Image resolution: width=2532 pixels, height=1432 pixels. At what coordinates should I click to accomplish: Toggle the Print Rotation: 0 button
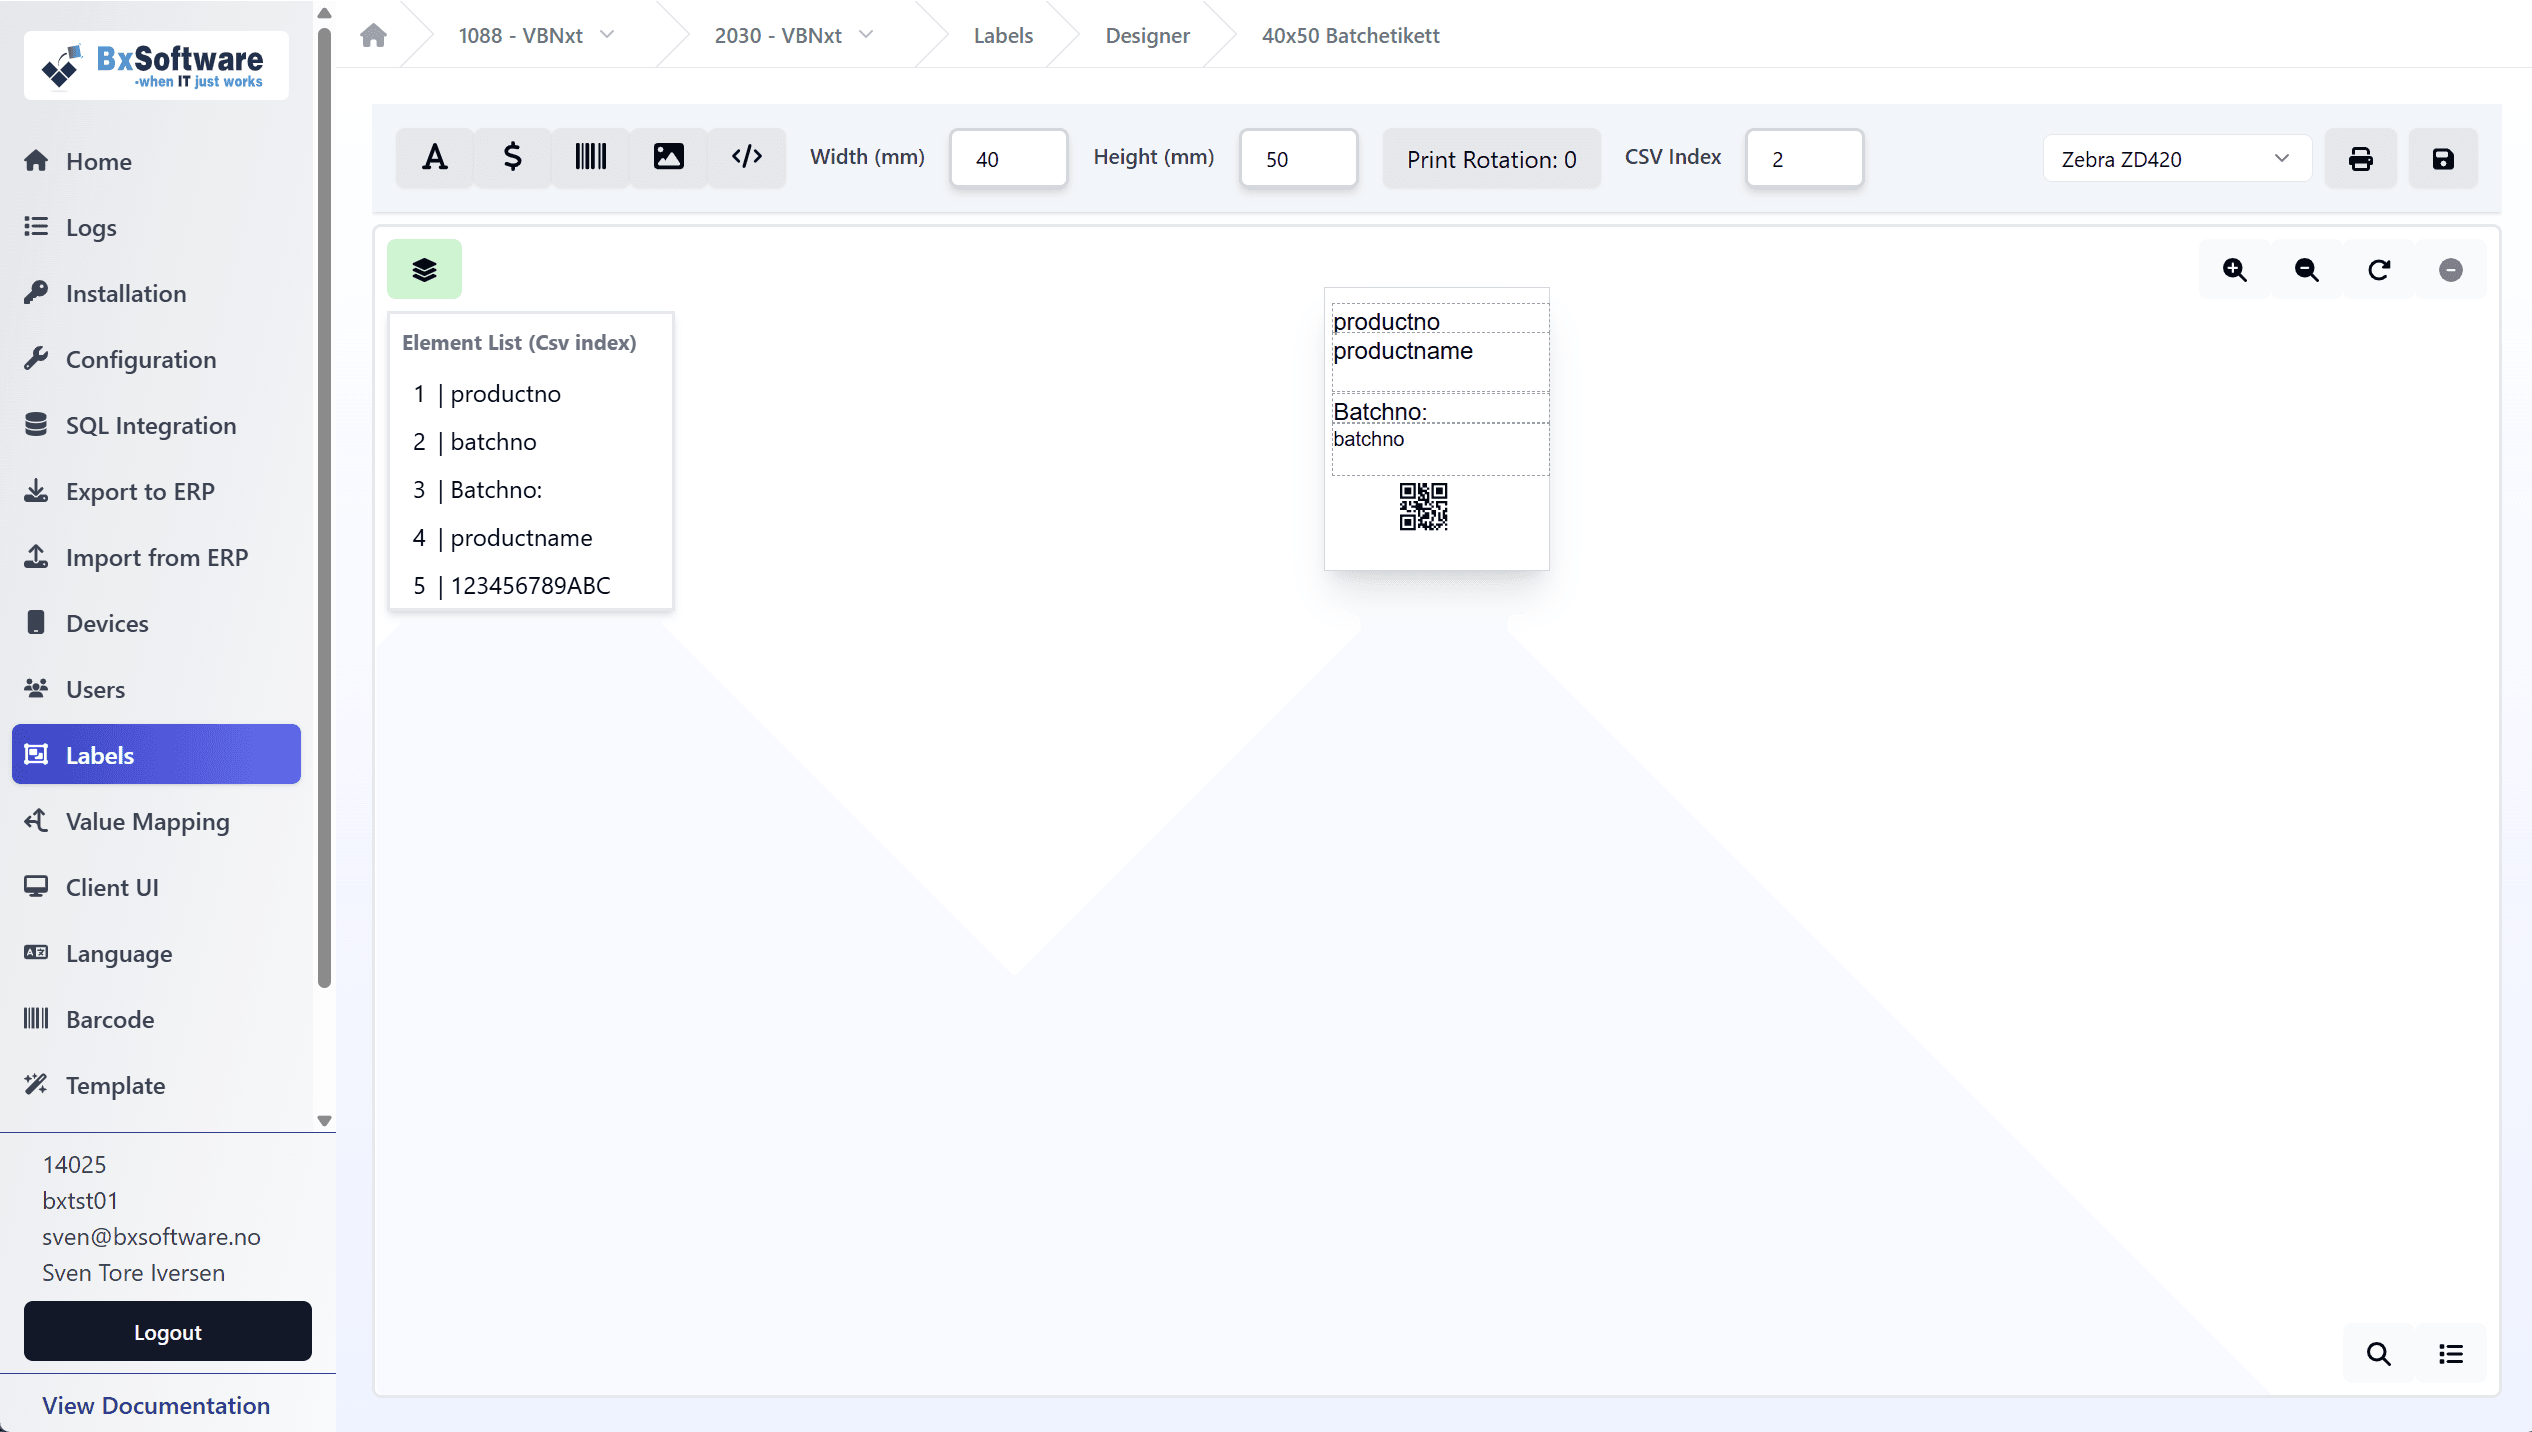pyautogui.click(x=1491, y=159)
